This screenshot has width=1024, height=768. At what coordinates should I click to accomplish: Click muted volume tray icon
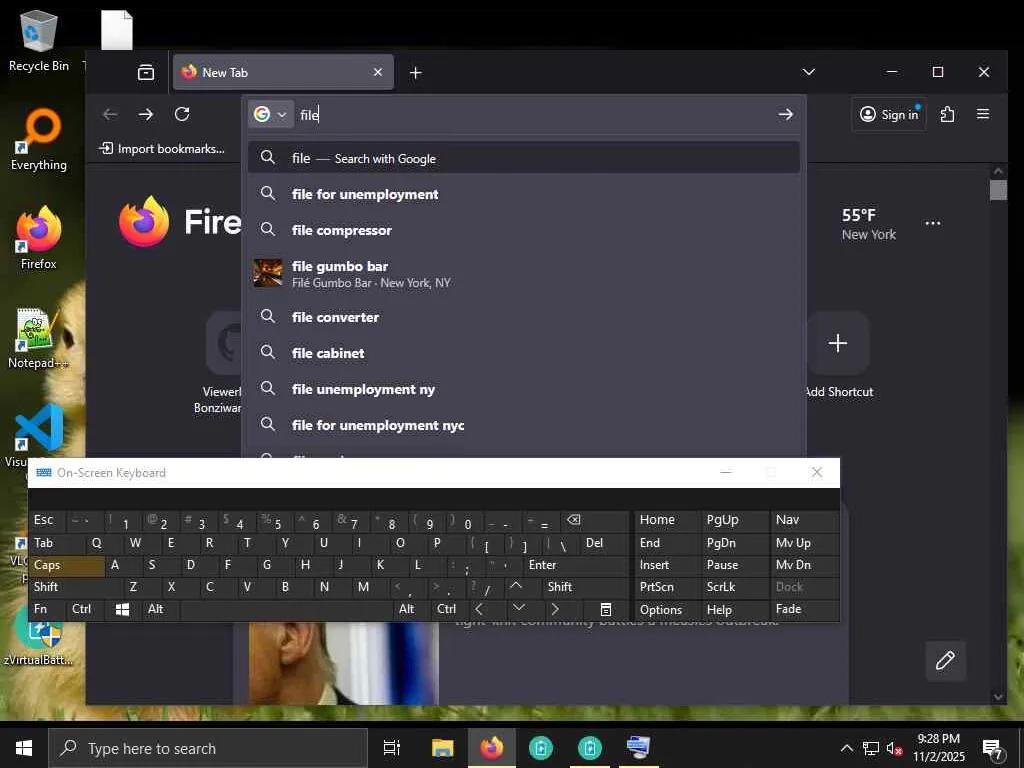894,748
